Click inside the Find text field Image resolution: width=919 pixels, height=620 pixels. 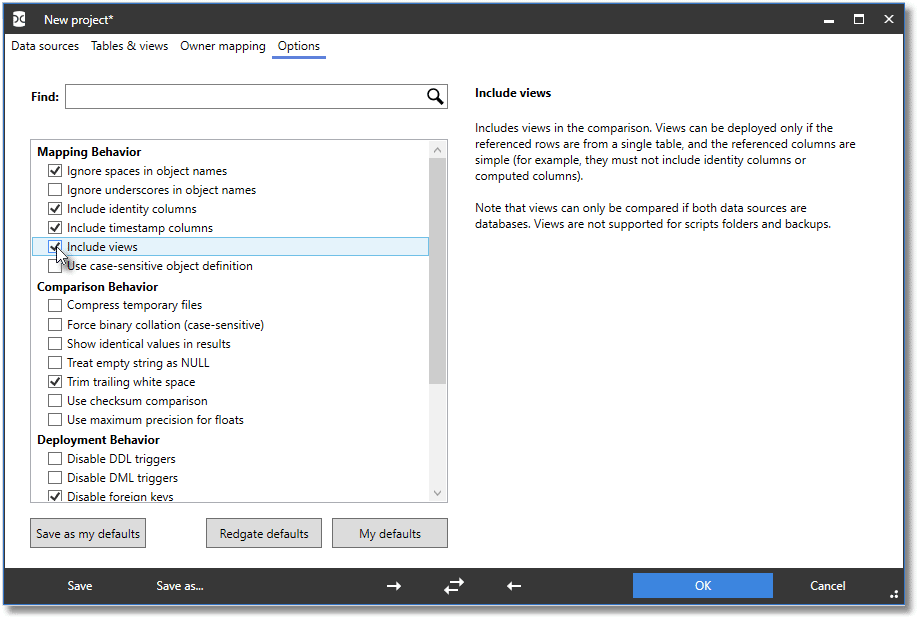pyautogui.click(x=246, y=97)
